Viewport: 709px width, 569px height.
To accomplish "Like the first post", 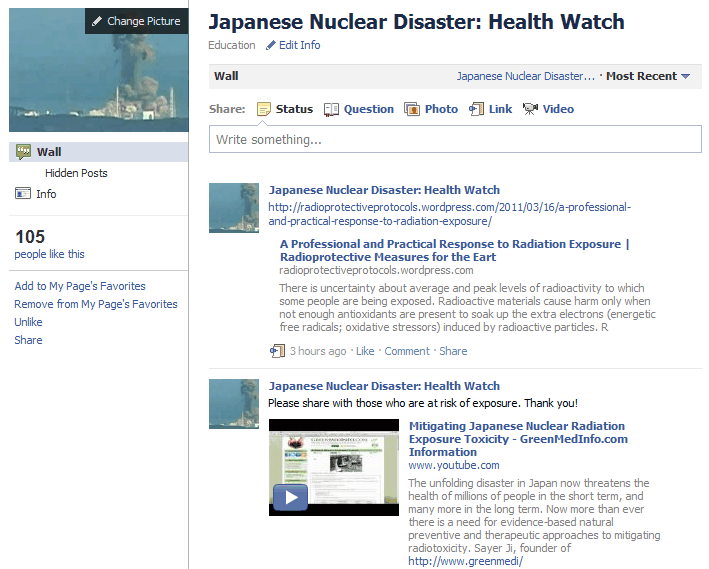I will (365, 351).
